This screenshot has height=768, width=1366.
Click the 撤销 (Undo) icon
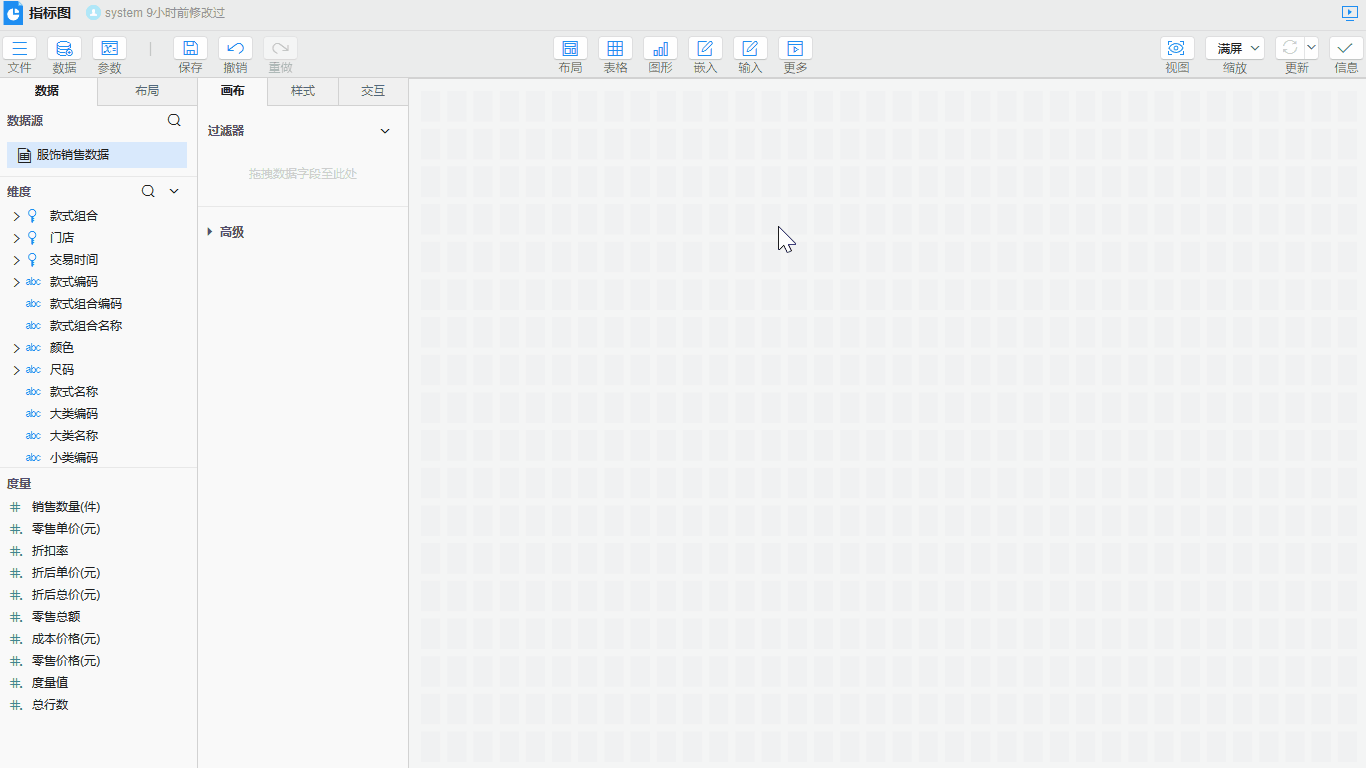coord(235,48)
